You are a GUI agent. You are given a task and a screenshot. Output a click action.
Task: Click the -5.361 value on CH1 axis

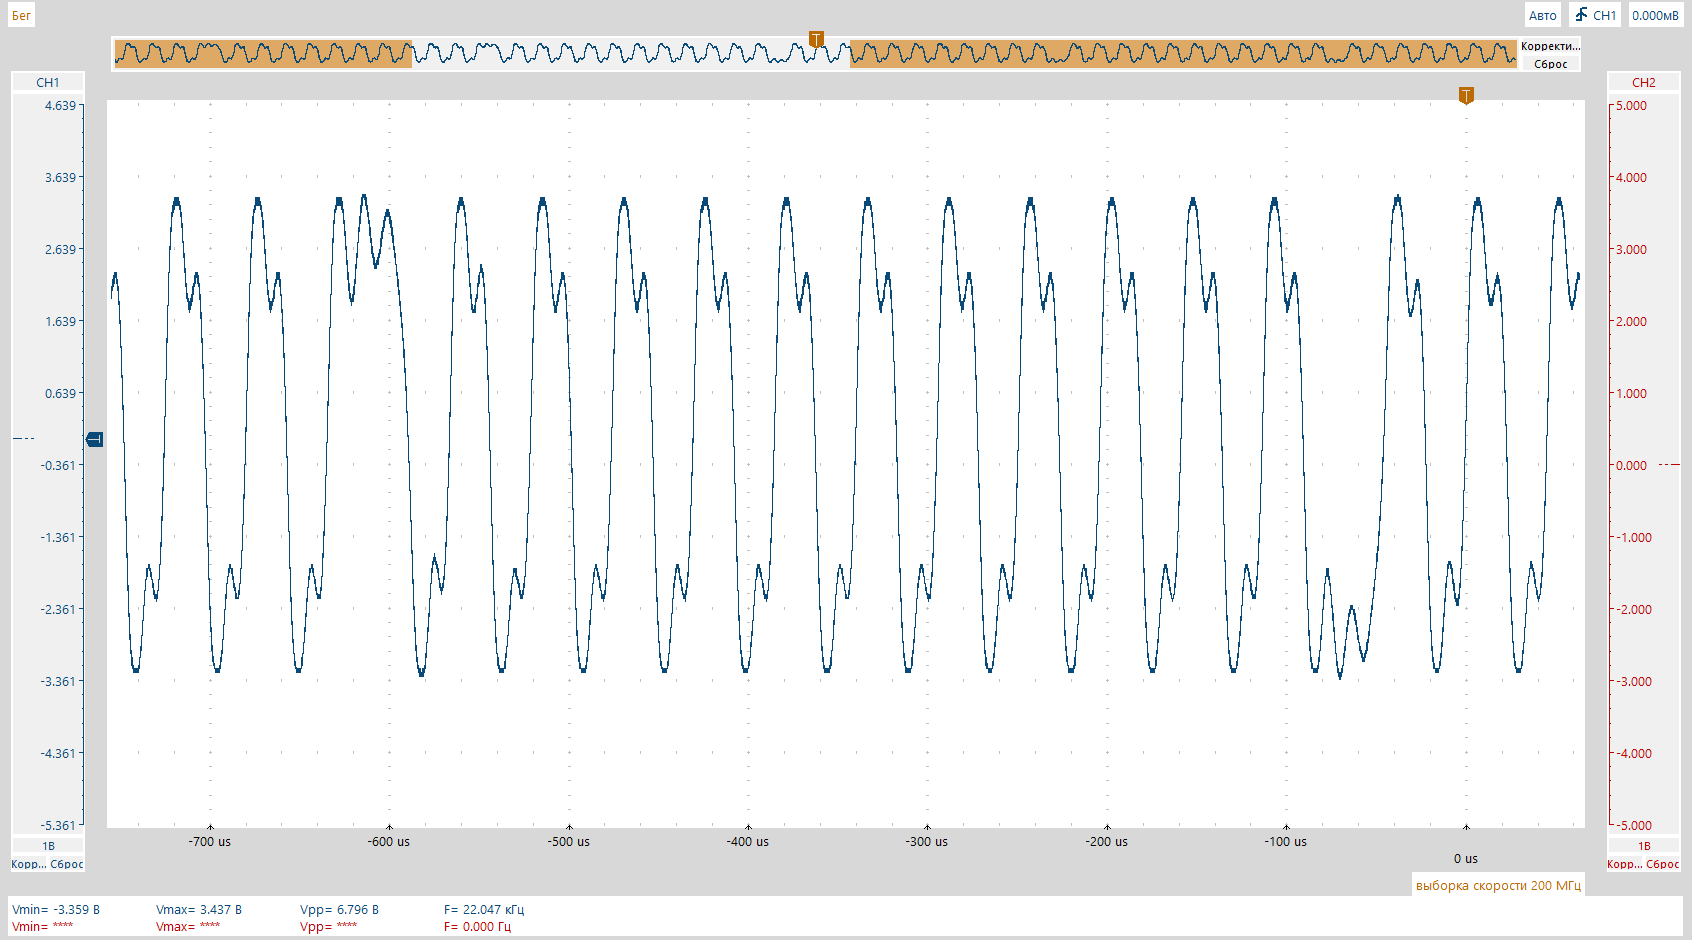point(58,825)
